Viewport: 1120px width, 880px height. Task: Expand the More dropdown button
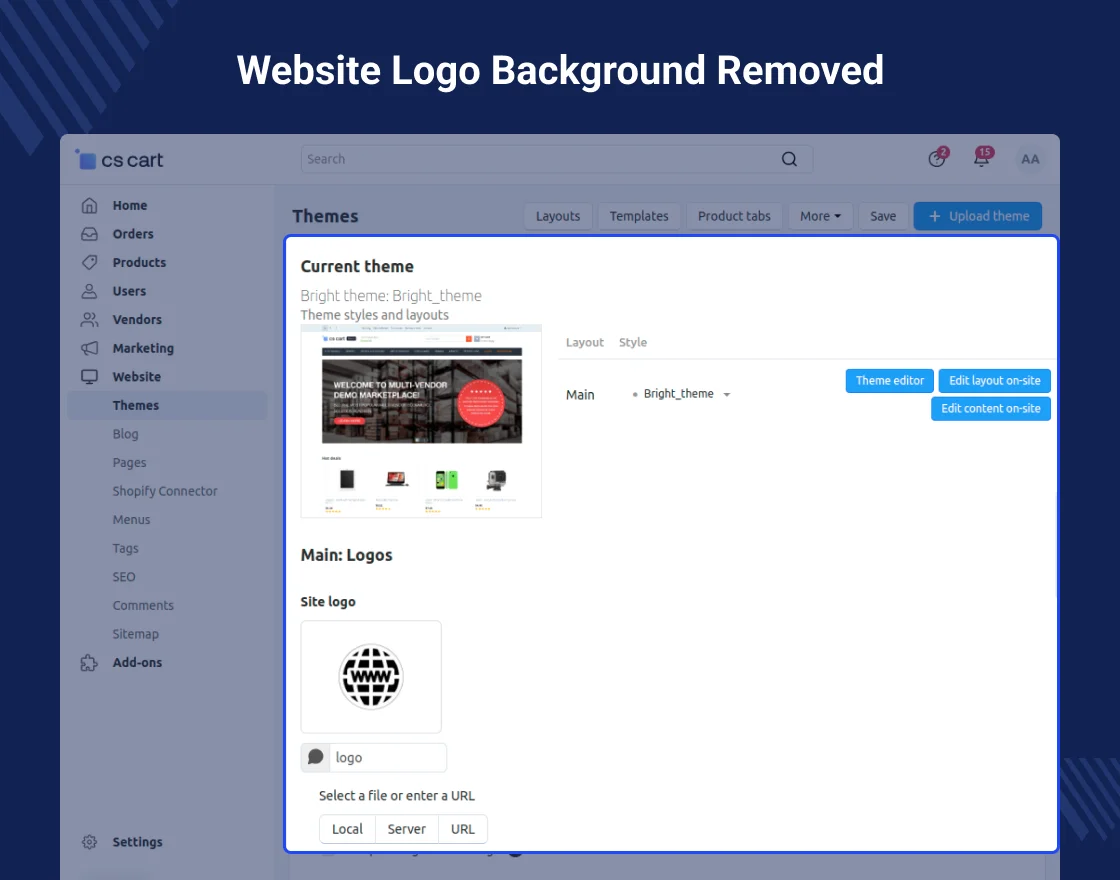coord(819,216)
